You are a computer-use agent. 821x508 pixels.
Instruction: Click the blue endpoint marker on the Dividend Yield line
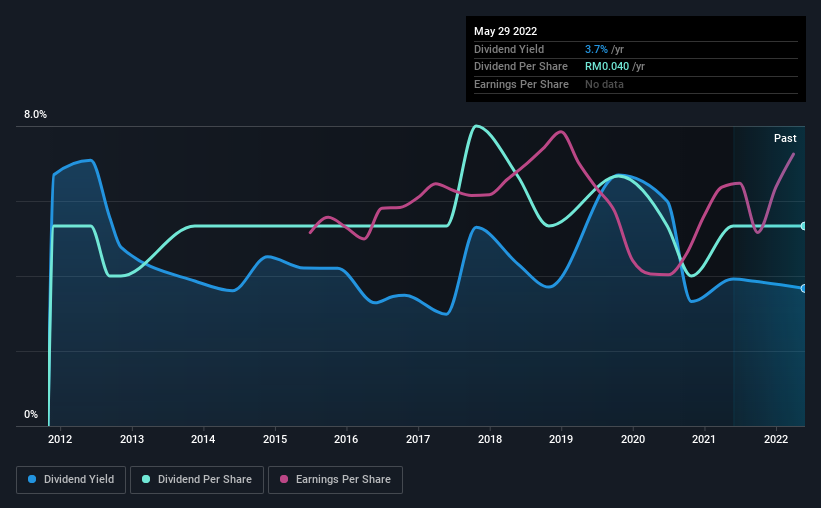pyautogui.click(x=803, y=288)
